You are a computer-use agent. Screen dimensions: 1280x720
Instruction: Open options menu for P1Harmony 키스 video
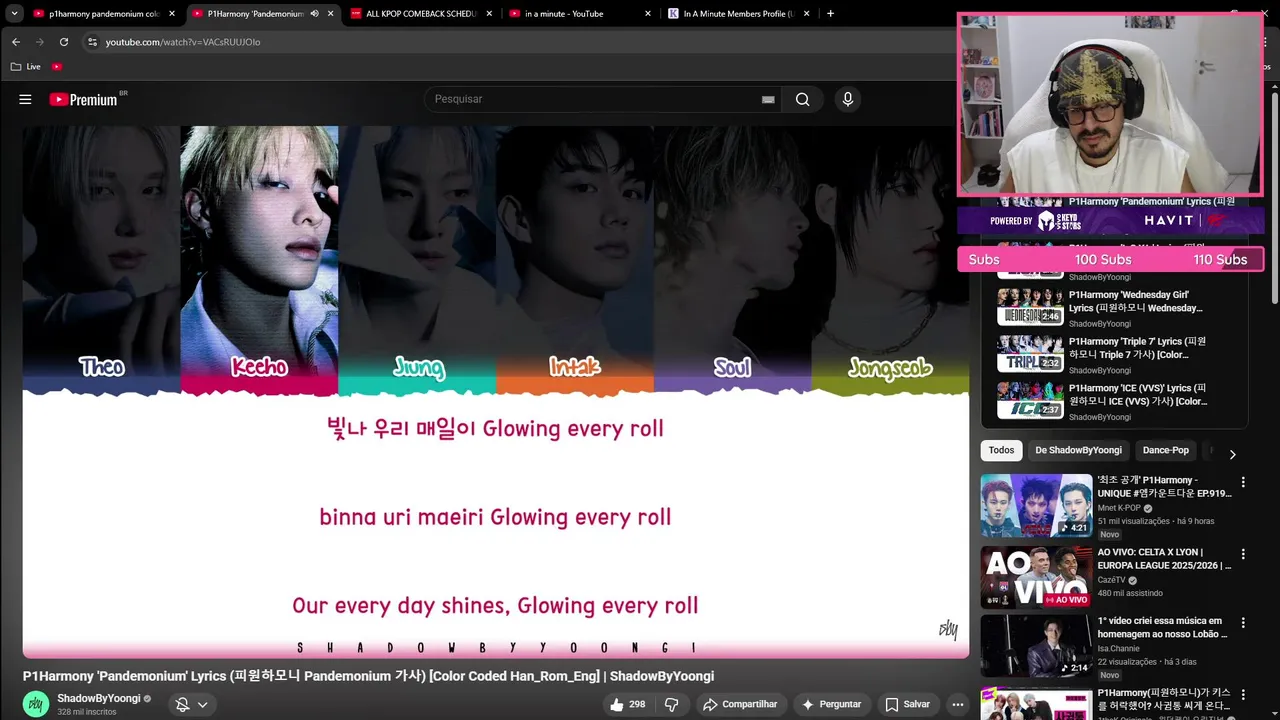pos(1243,695)
